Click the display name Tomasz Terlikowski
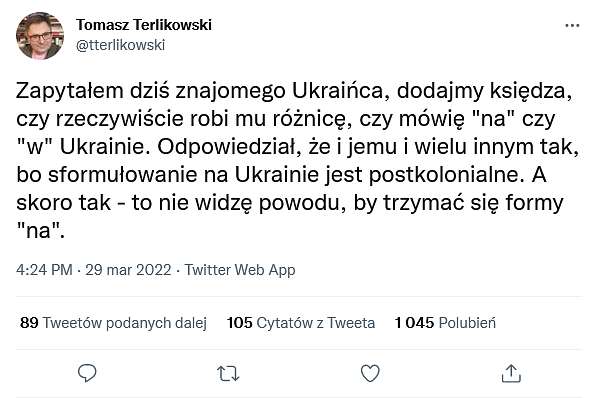The width and height of the screenshot is (598, 398). point(144,25)
